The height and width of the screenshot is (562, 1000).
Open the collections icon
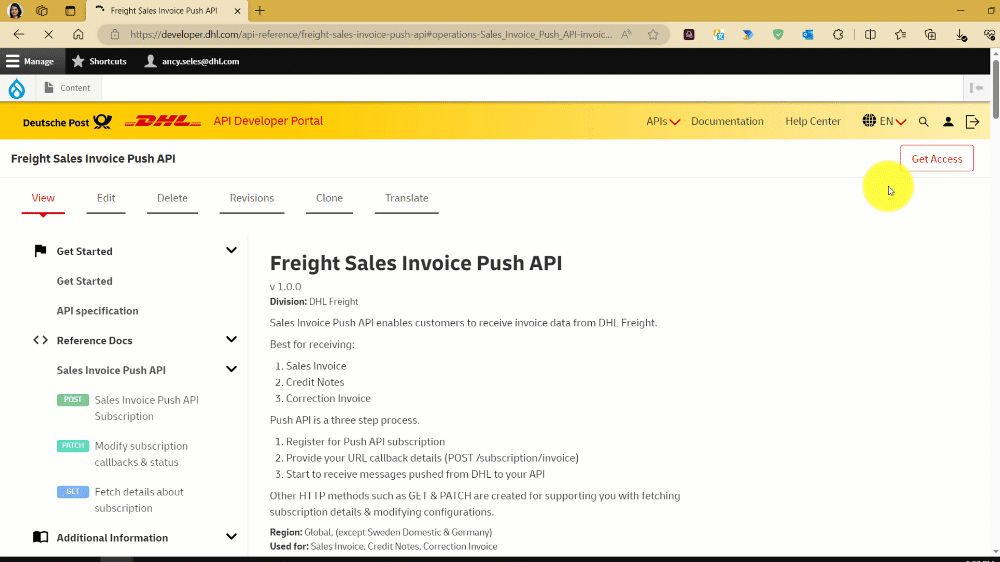click(930, 34)
